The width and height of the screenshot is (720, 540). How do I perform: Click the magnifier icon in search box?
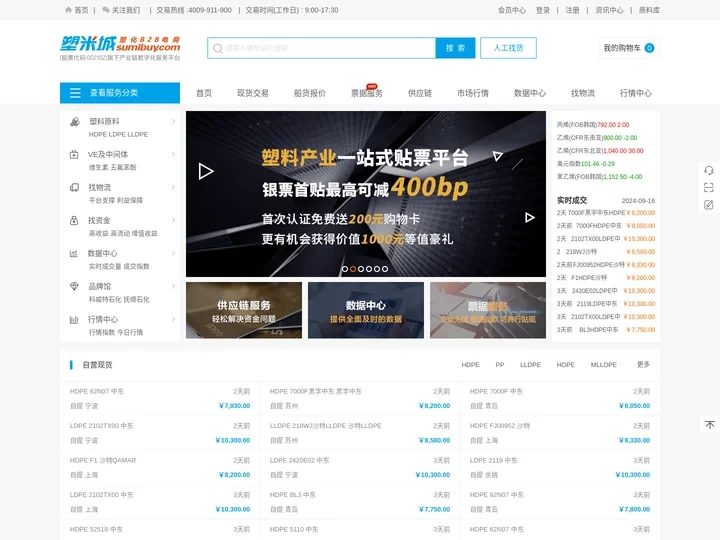(x=218, y=48)
